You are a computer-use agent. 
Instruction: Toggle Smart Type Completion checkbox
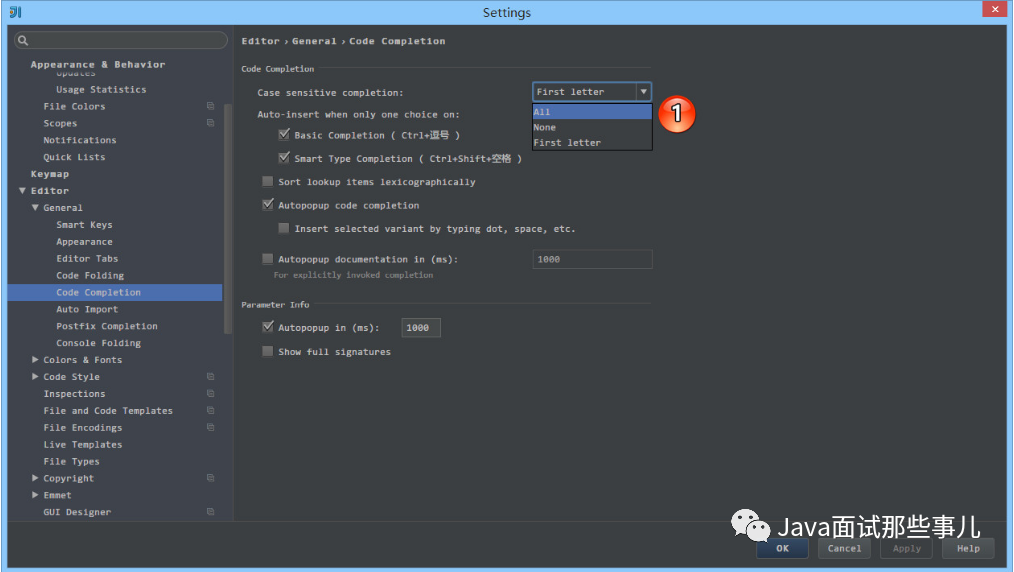(283, 158)
